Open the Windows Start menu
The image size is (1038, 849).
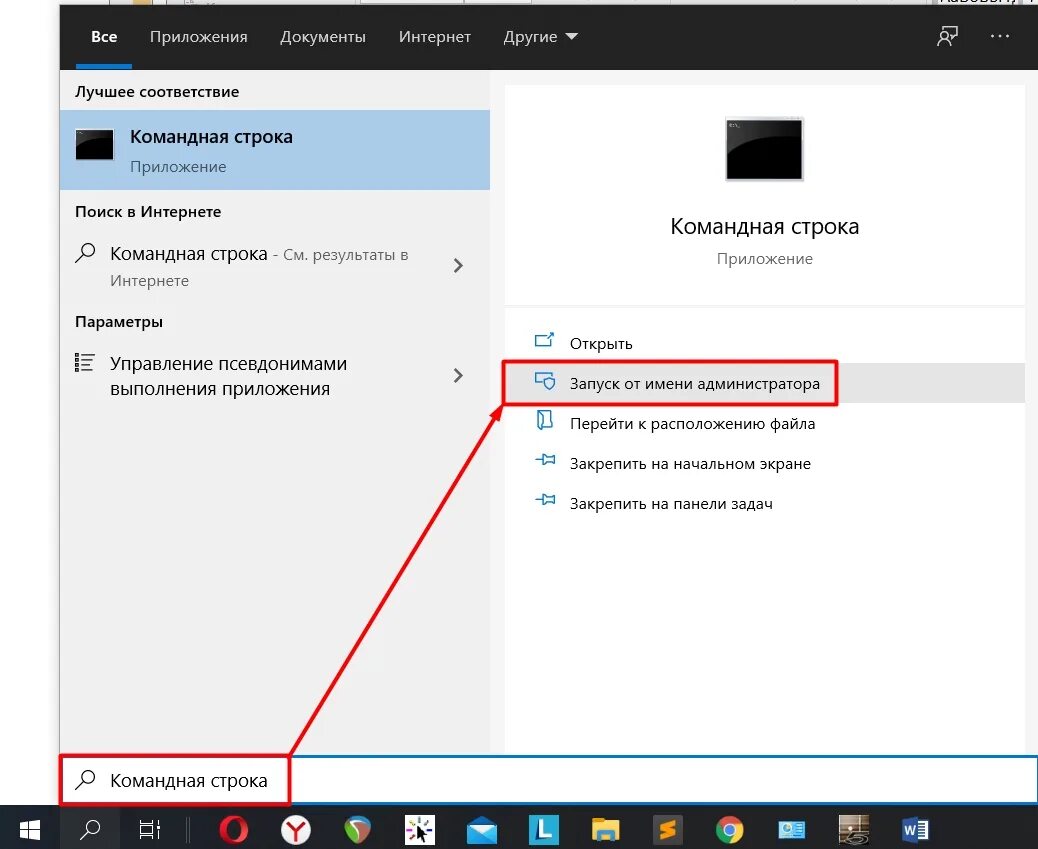(30, 828)
